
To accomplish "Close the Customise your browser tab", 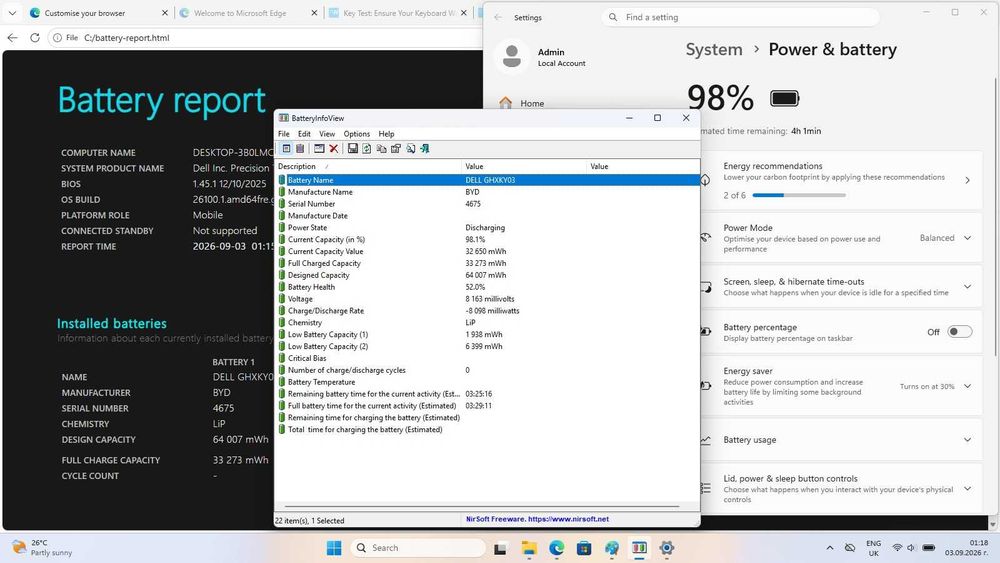I will pyautogui.click(x=165, y=13).
